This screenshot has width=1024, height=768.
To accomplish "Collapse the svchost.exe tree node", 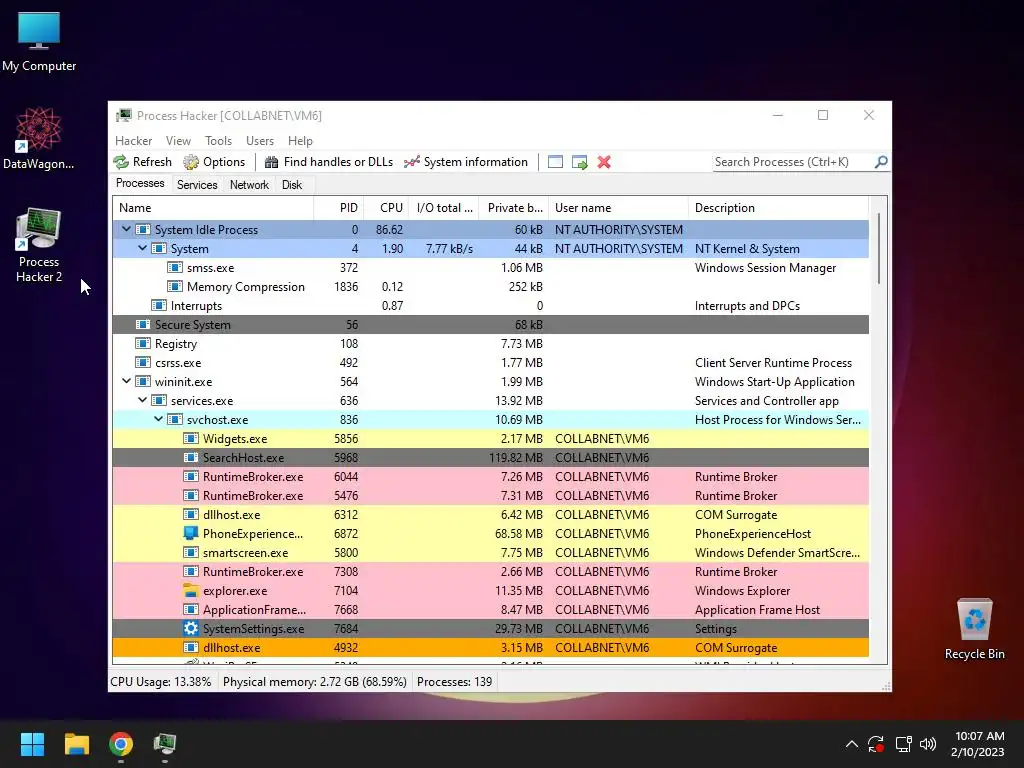I will point(158,419).
